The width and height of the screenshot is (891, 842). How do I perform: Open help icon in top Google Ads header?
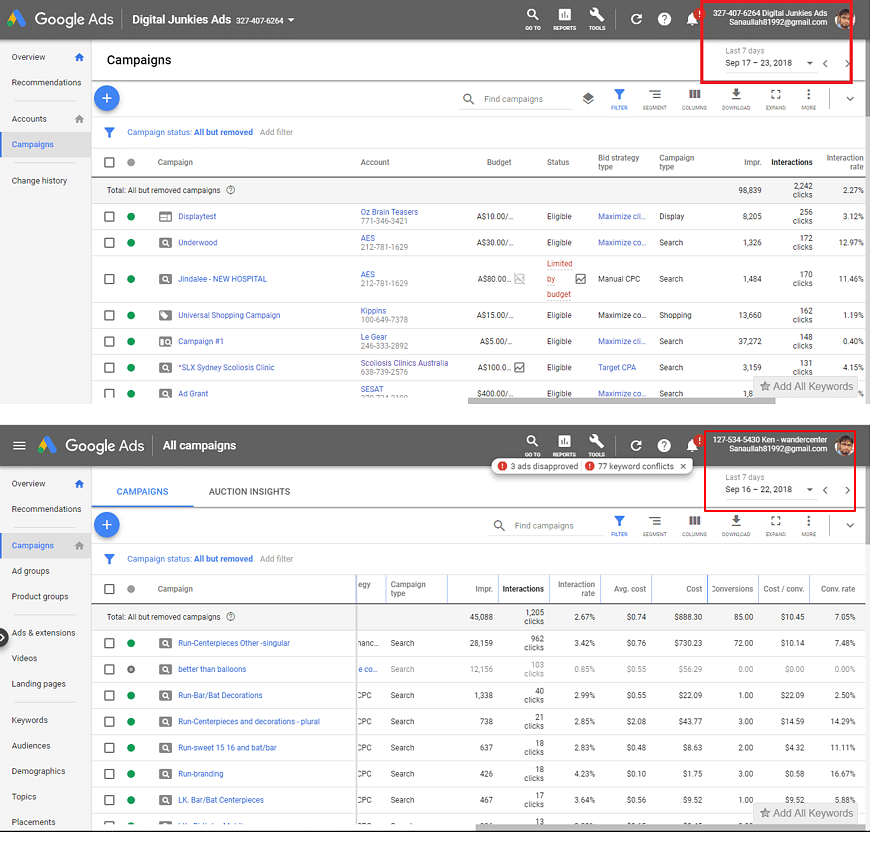(664, 19)
